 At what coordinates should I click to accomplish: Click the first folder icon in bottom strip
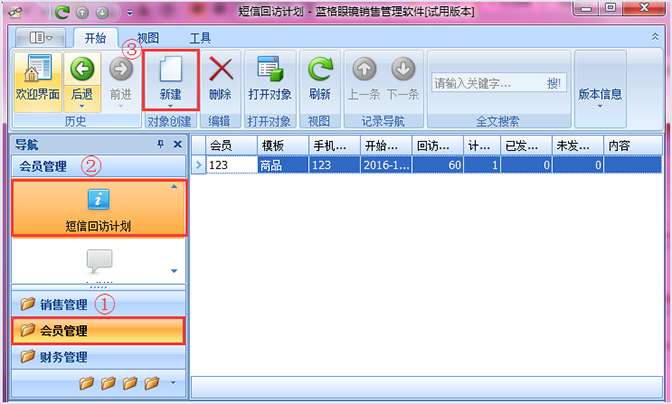click(x=87, y=383)
